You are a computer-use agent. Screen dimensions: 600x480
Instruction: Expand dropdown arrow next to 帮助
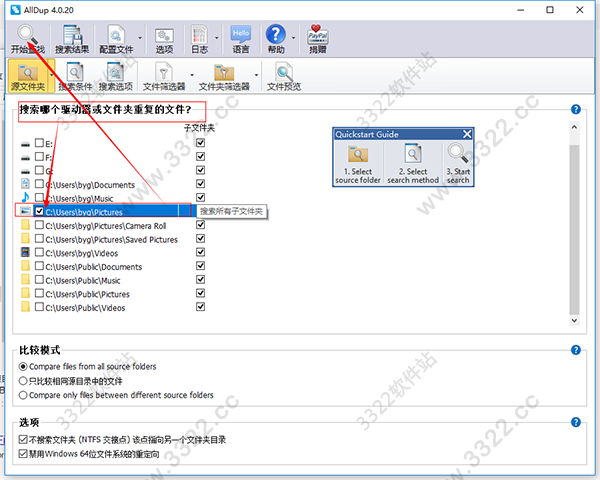pyautogui.click(x=293, y=38)
